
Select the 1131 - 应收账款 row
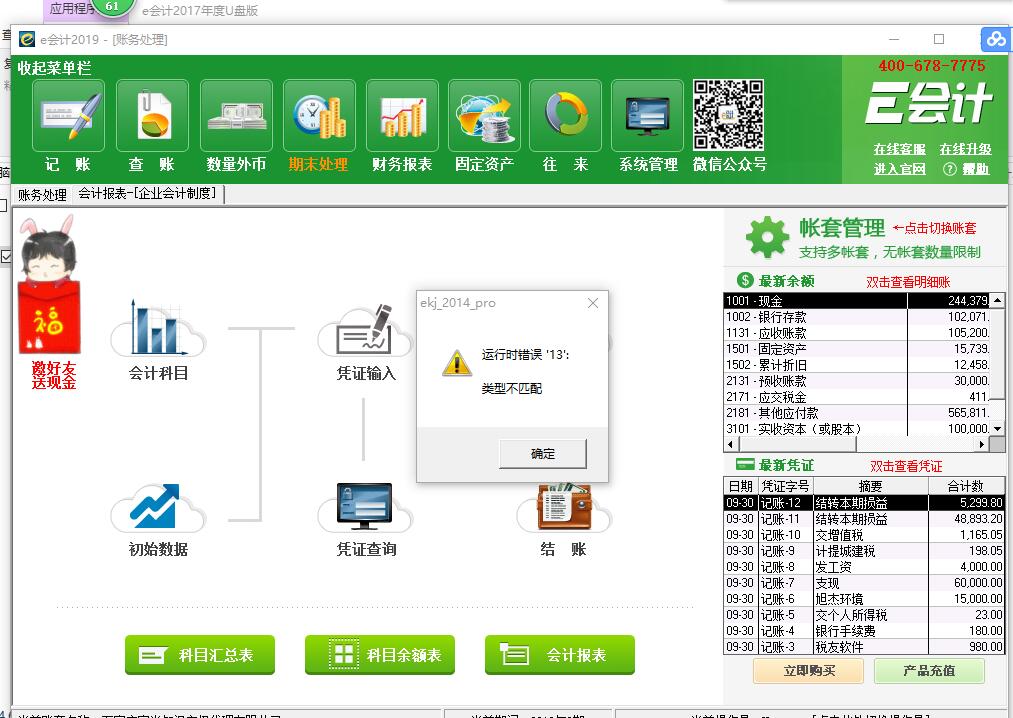click(857, 333)
